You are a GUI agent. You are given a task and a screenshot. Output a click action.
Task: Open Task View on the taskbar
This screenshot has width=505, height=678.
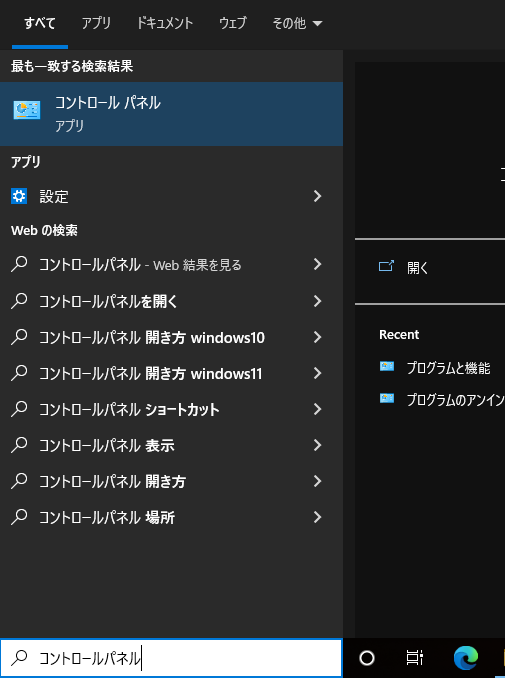tap(415, 658)
